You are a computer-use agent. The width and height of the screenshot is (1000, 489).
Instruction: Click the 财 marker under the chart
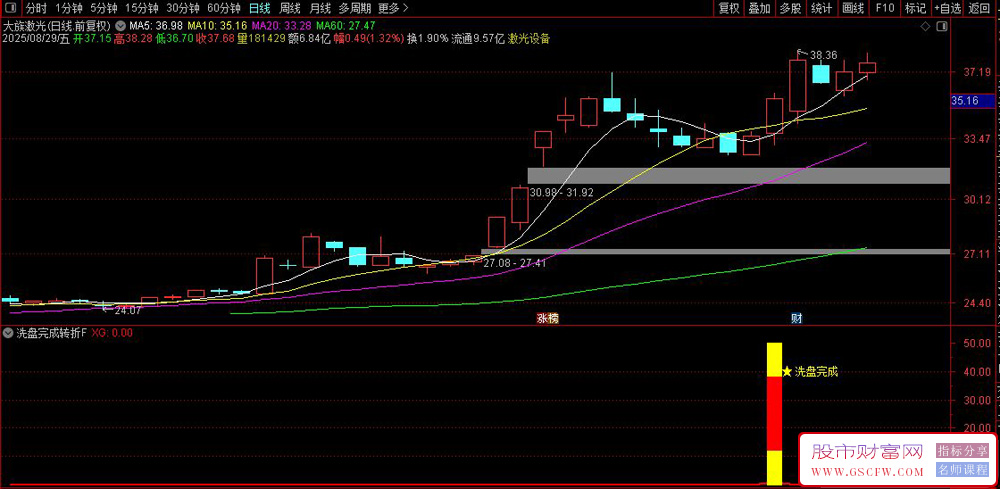(797, 318)
